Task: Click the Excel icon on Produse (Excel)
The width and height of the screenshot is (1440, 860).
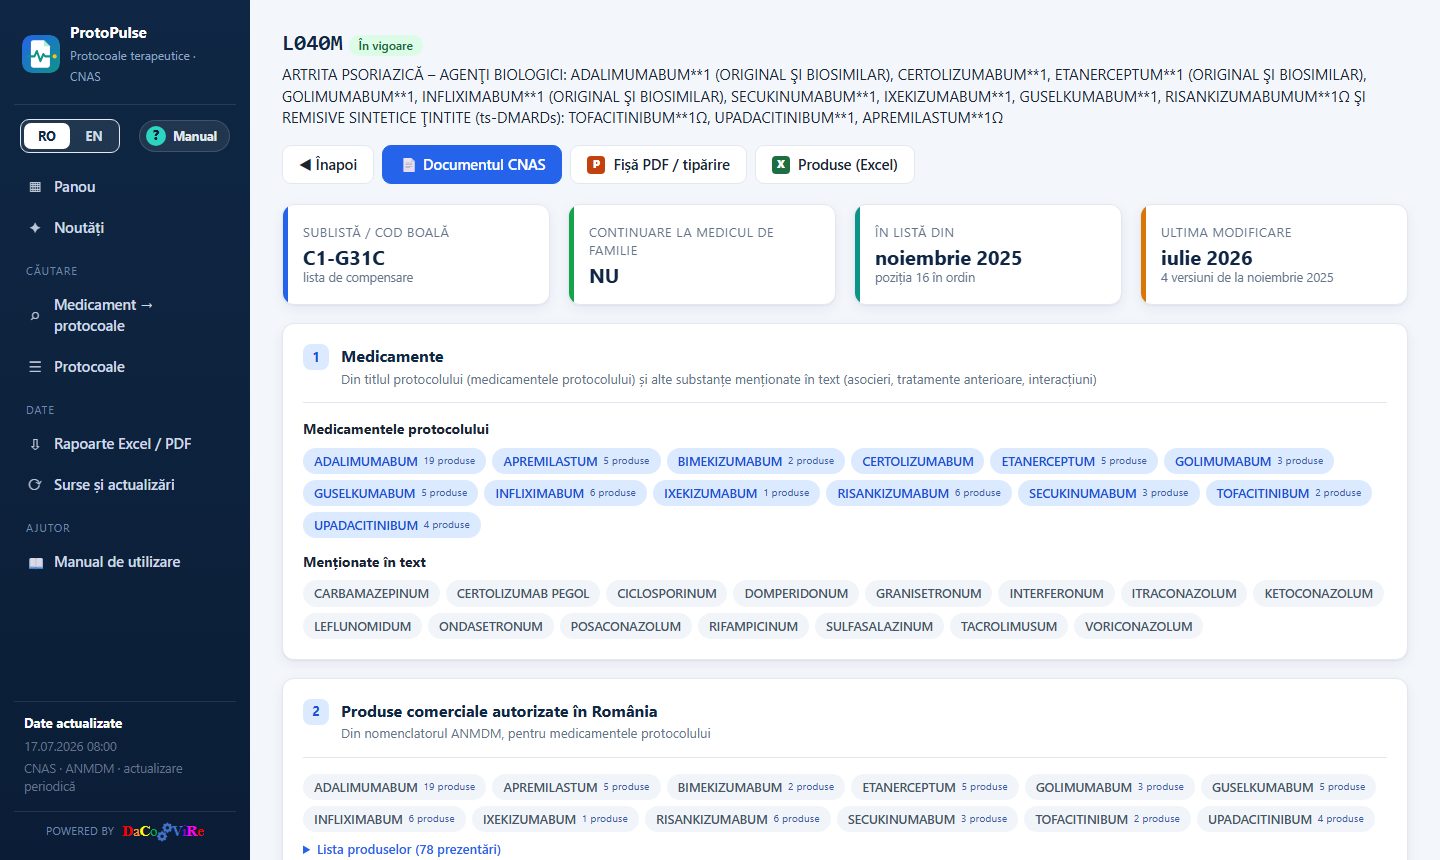Action: click(x=781, y=165)
